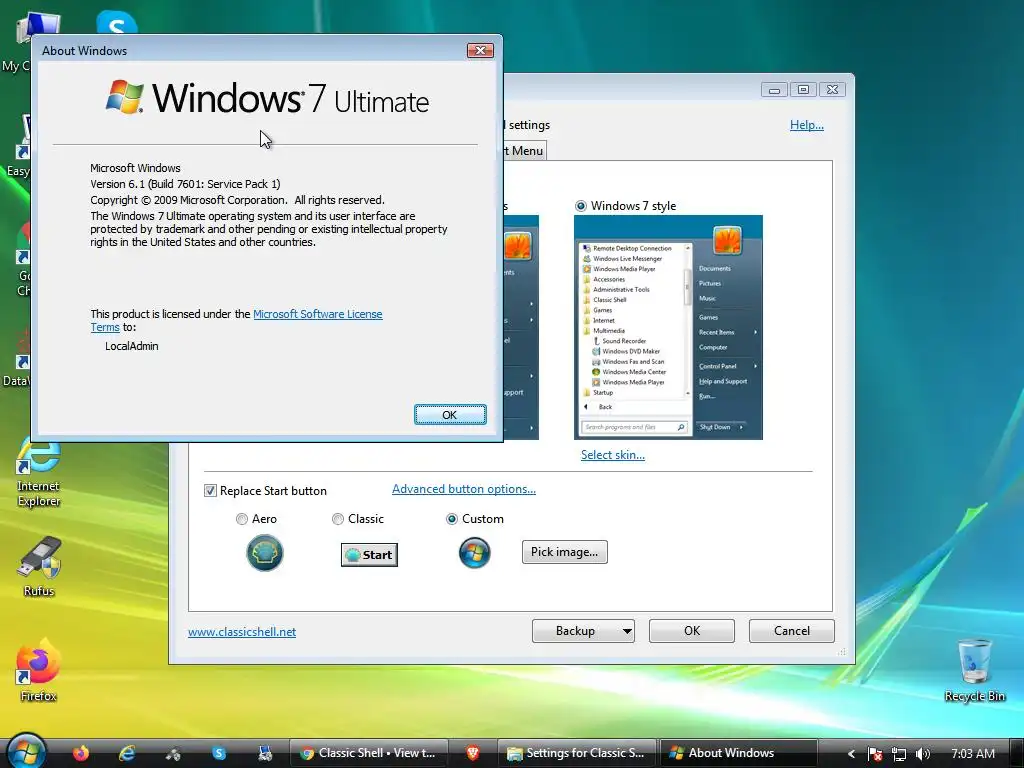Click the Classic Start button image
The image size is (1024, 768).
click(369, 555)
